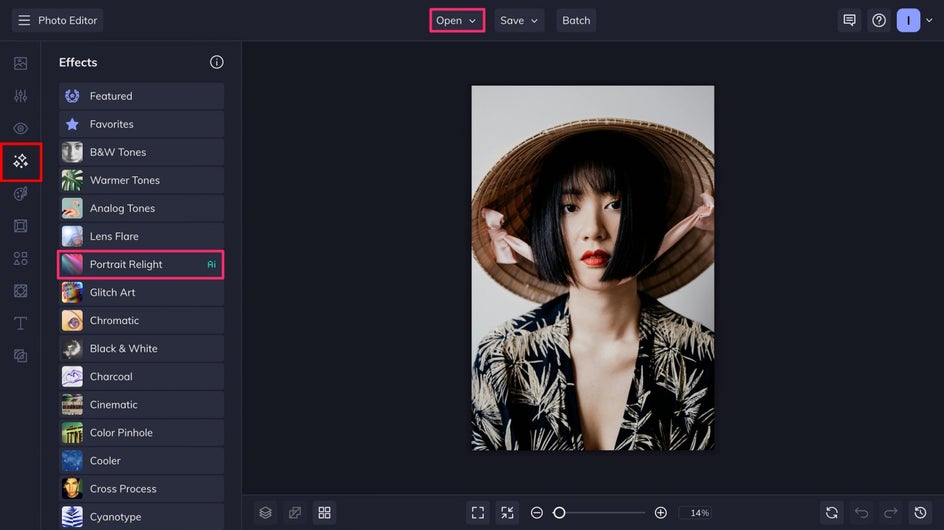The image size is (944, 530).
Task: Open the Lens Flare category
Action: 141,236
